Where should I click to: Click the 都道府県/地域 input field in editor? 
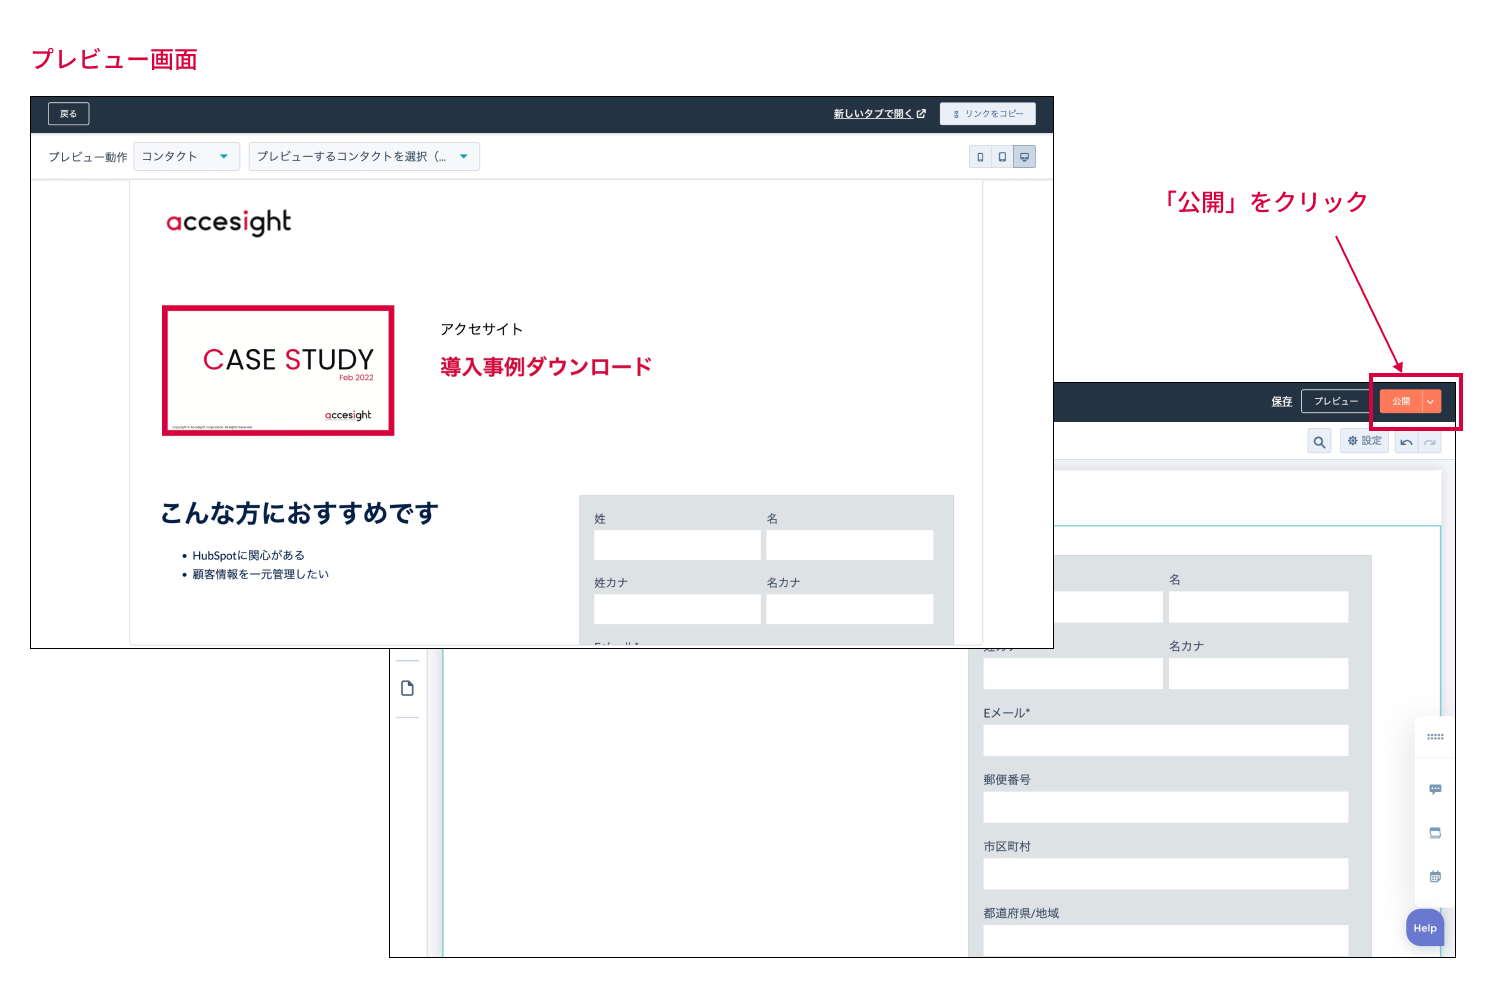point(1166,941)
